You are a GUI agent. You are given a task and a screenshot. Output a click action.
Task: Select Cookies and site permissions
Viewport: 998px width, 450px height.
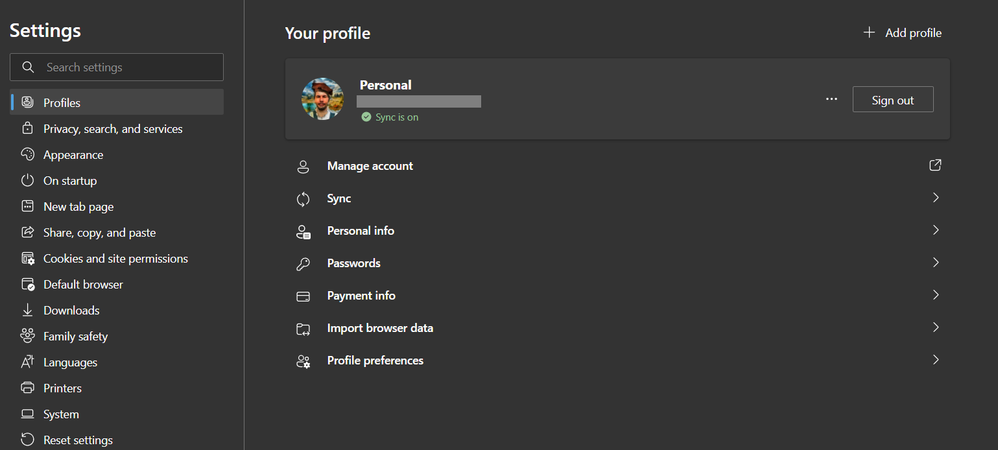pyautogui.click(x=115, y=259)
